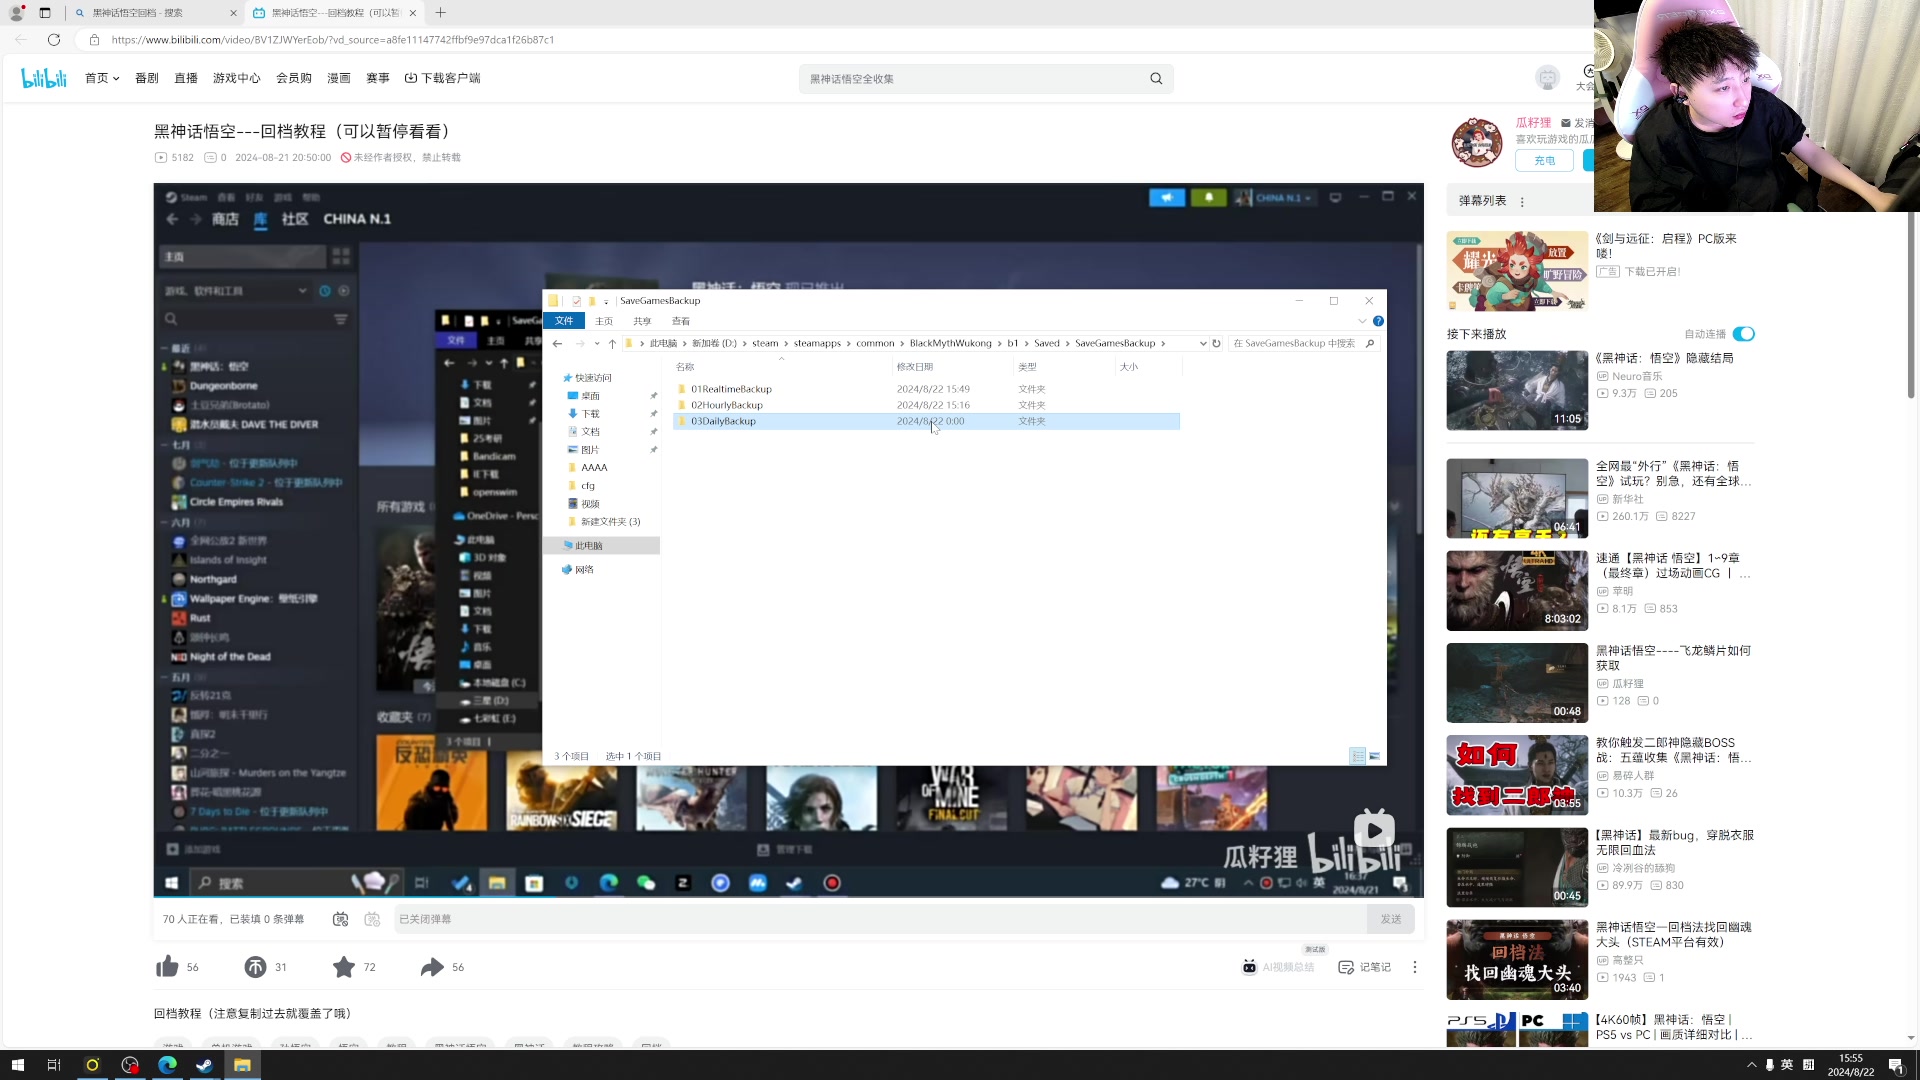
Task: Open the 番剧 nav item
Action: (147, 78)
